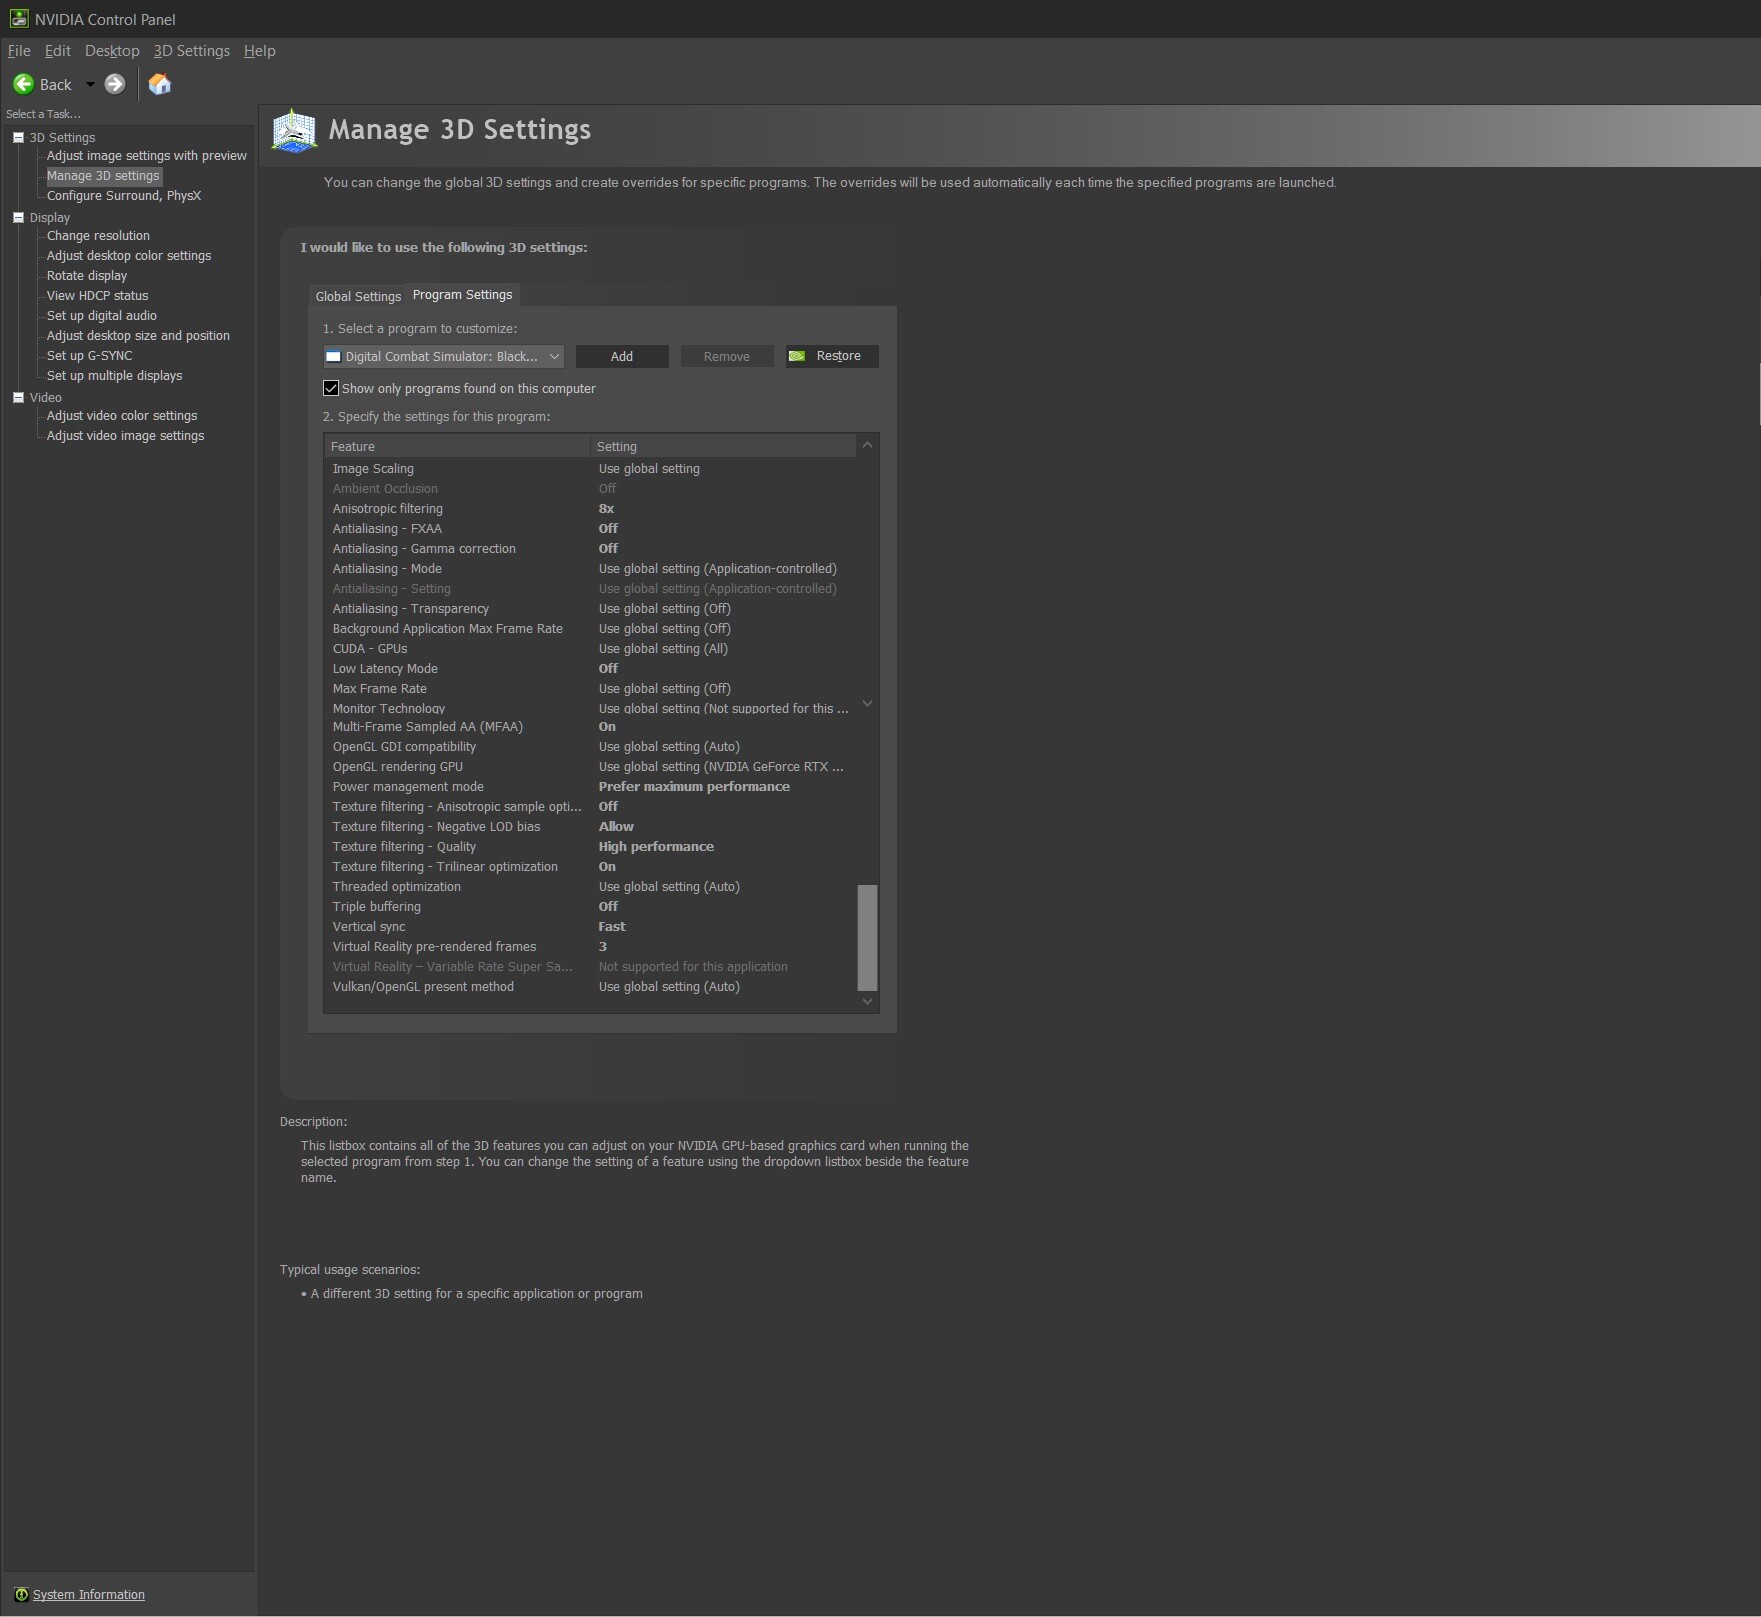Select View HDCP status
The height and width of the screenshot is (1617, 1761).
point(97,296)
